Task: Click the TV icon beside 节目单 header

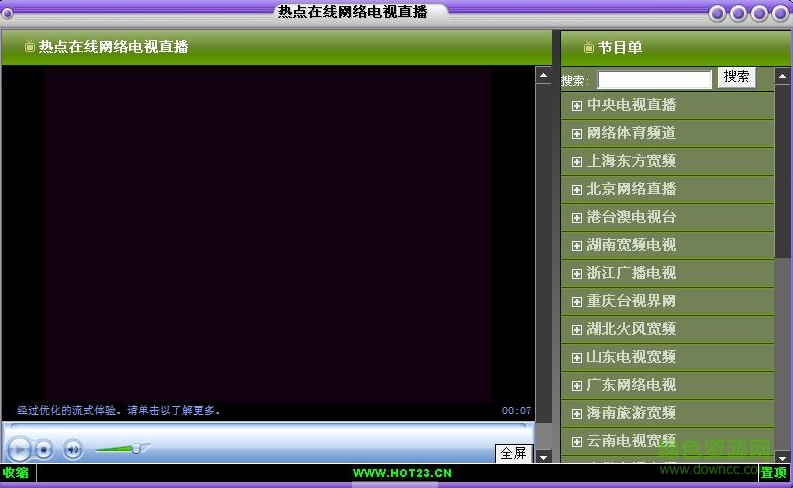Action: pyautogui.click(x=589, y=48)
